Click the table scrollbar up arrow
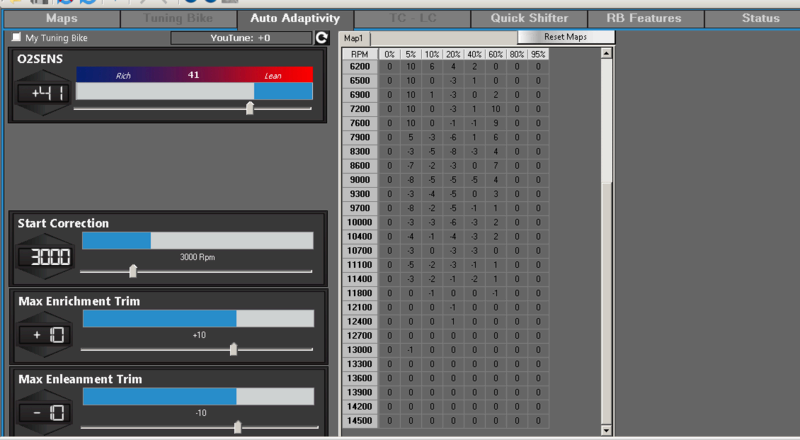Viewport: 800px width, 440px height. (x=605, y=52)
